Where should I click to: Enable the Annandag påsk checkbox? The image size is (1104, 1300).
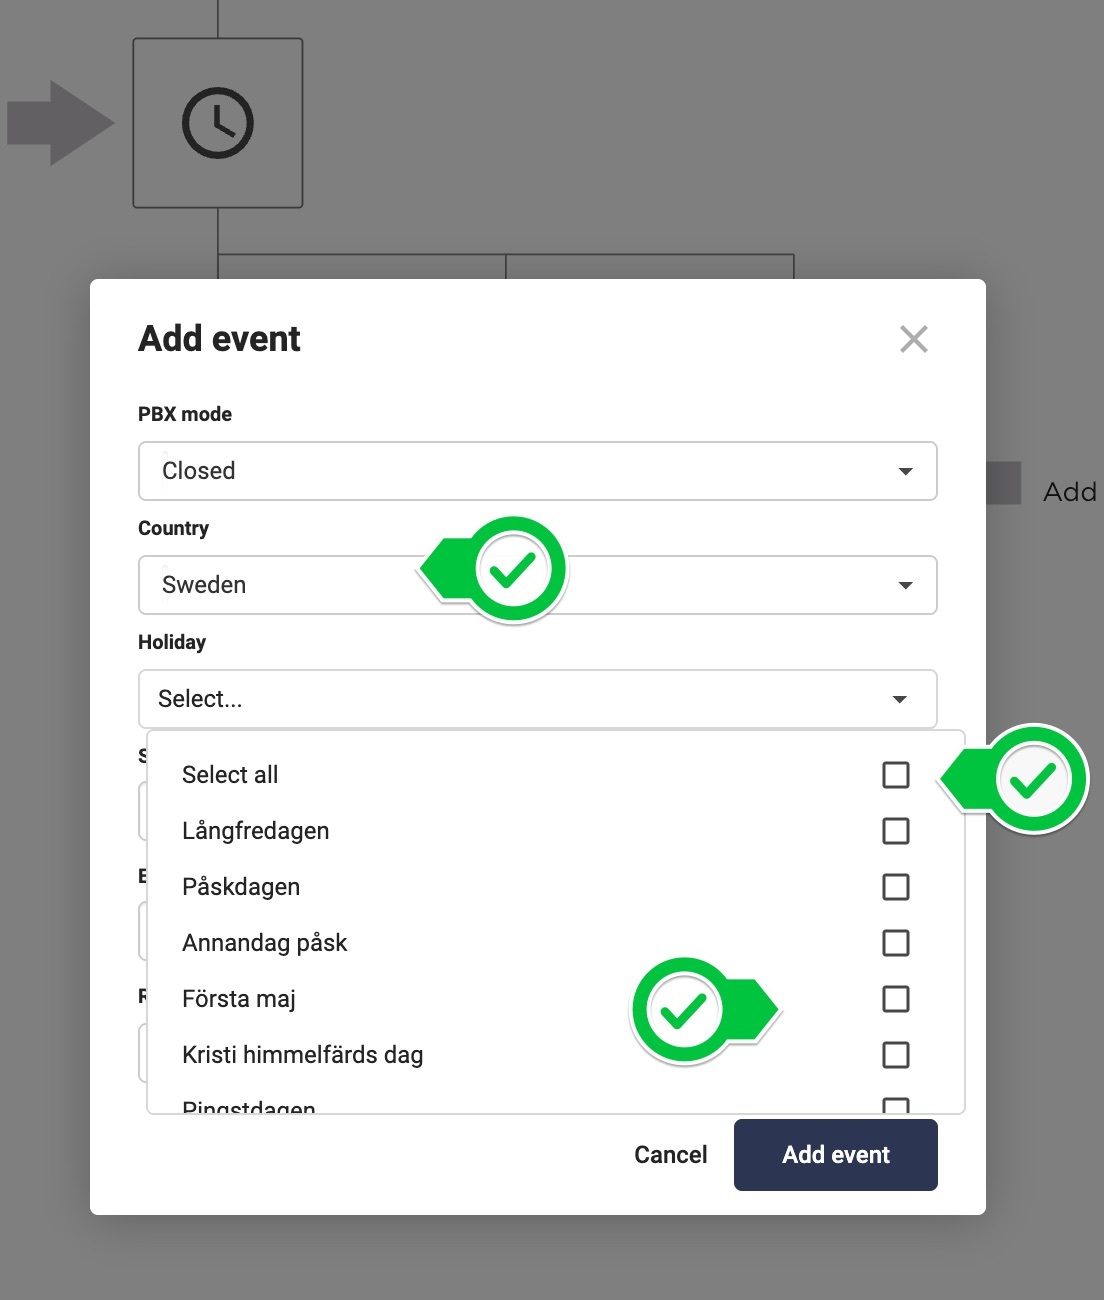point(896,943)
